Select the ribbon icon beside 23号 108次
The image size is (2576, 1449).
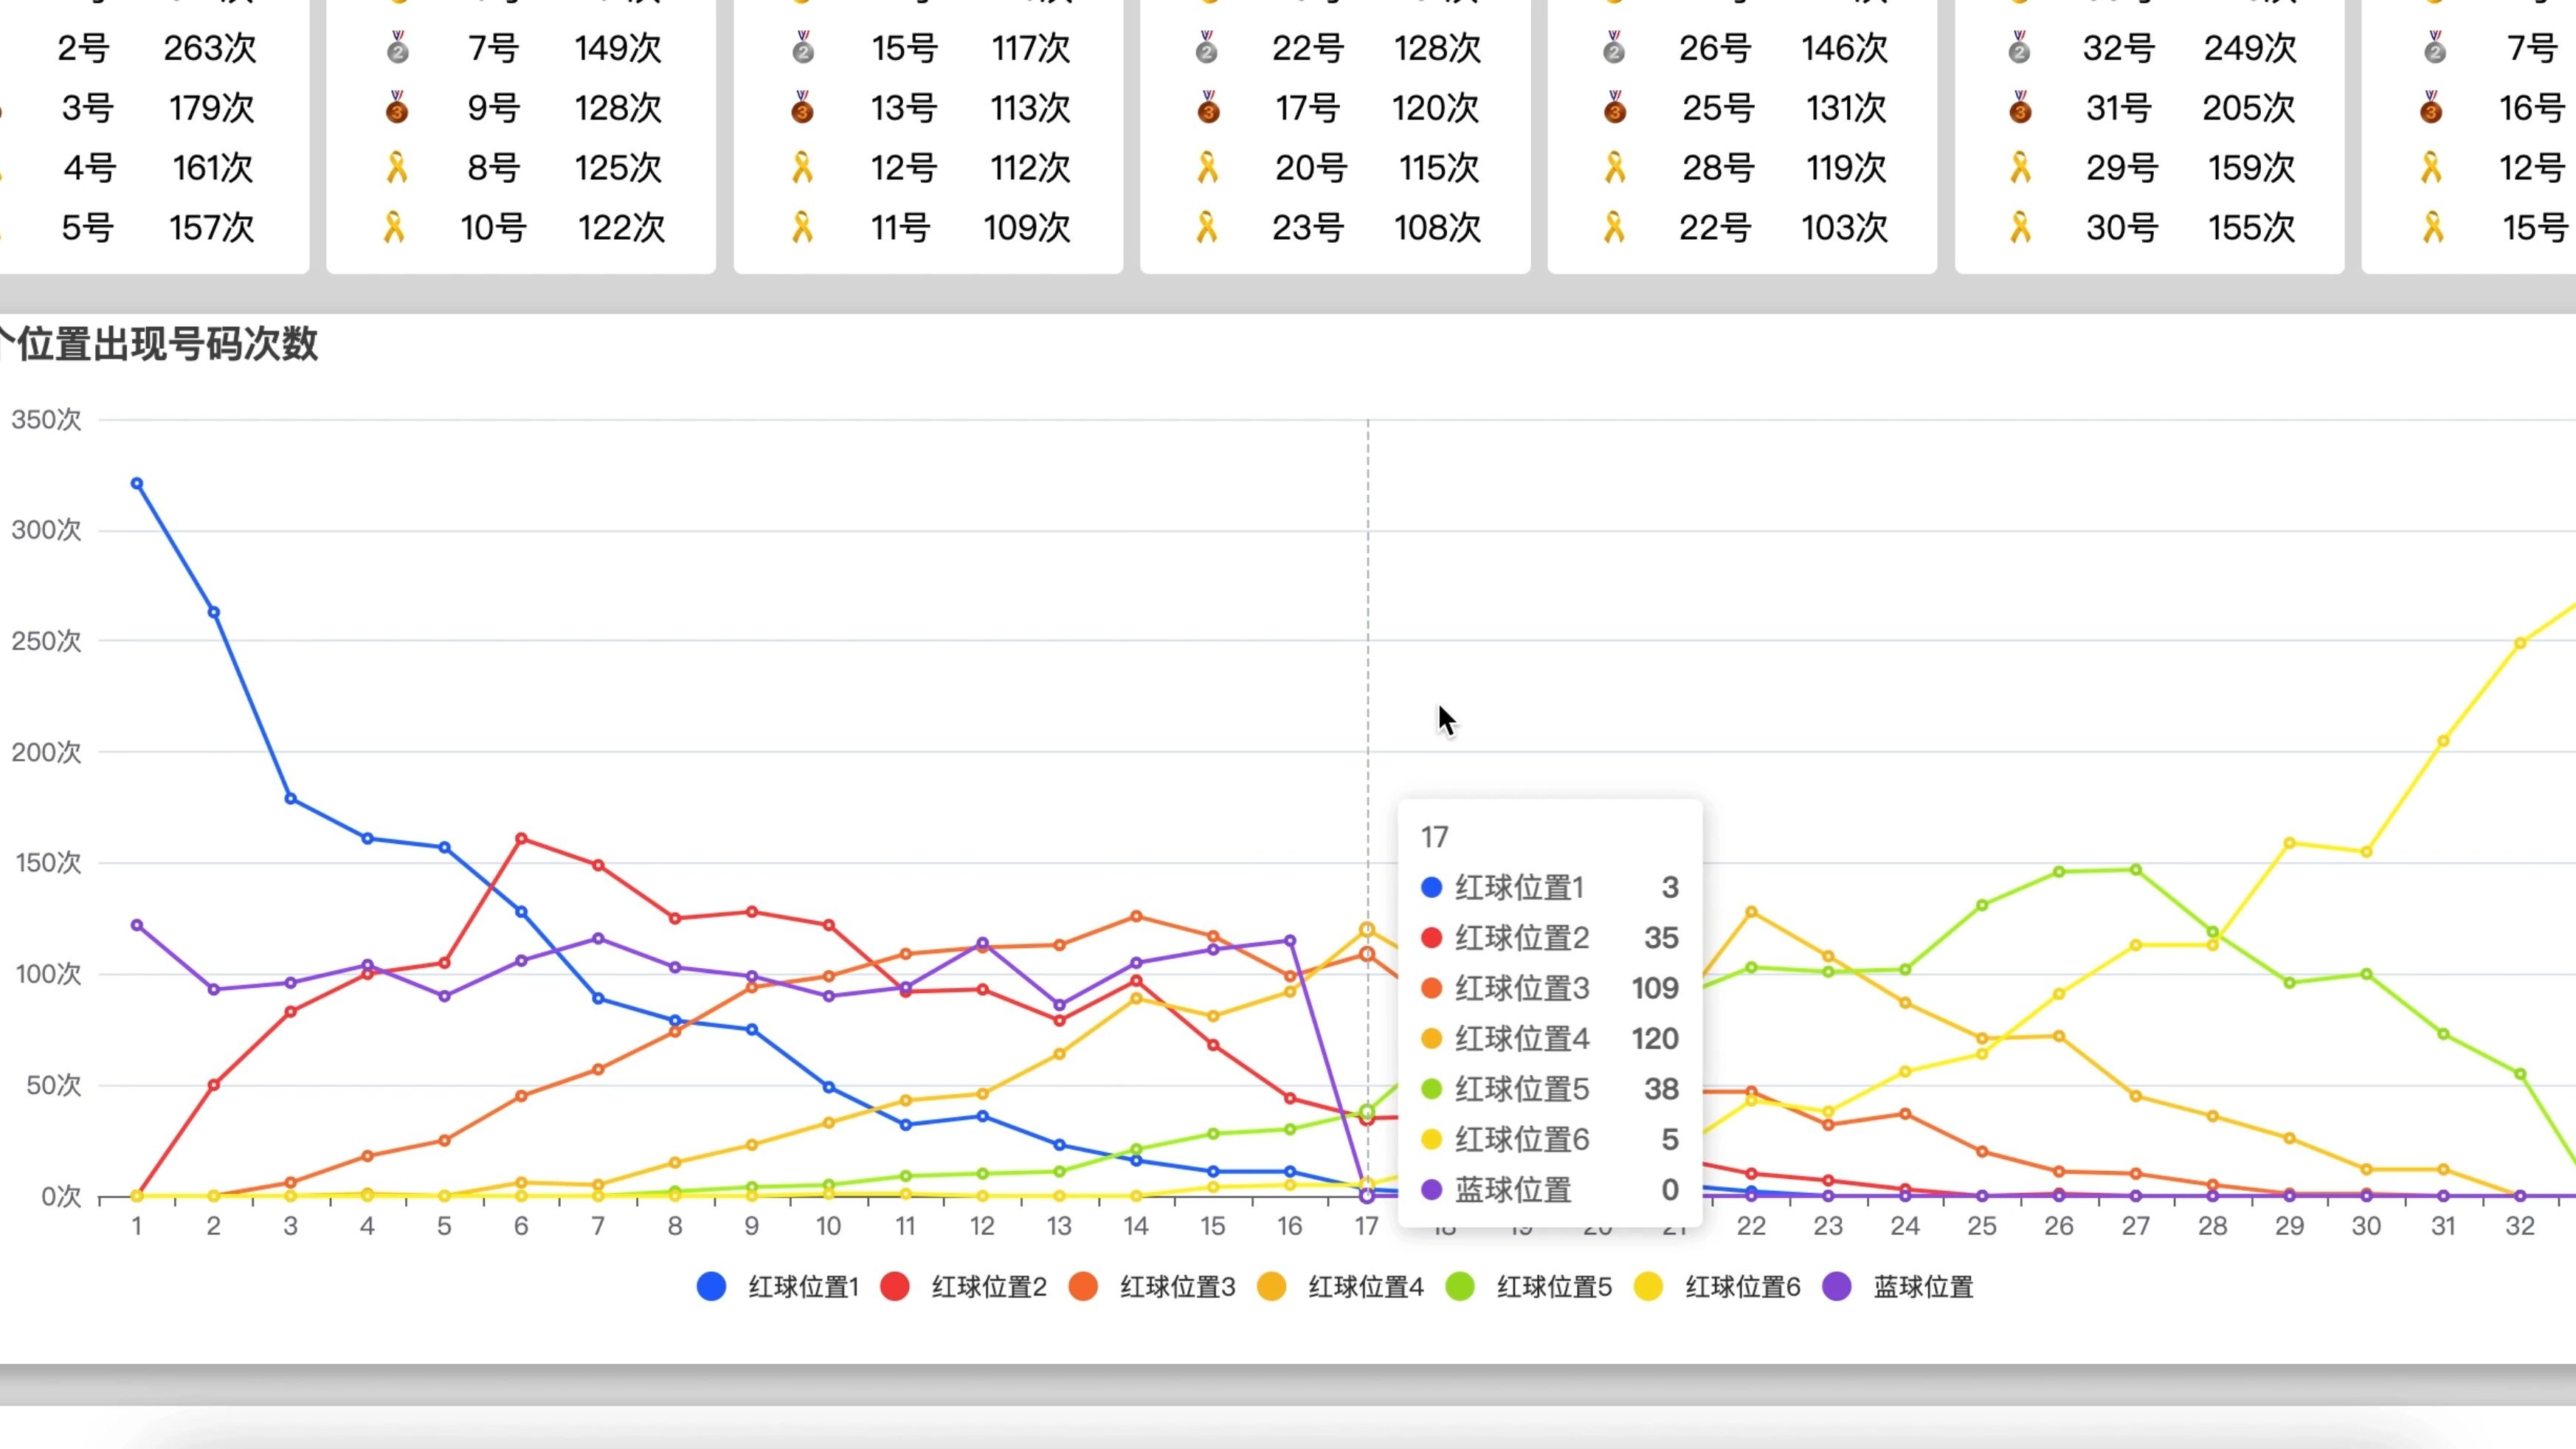pos(1207,228)
